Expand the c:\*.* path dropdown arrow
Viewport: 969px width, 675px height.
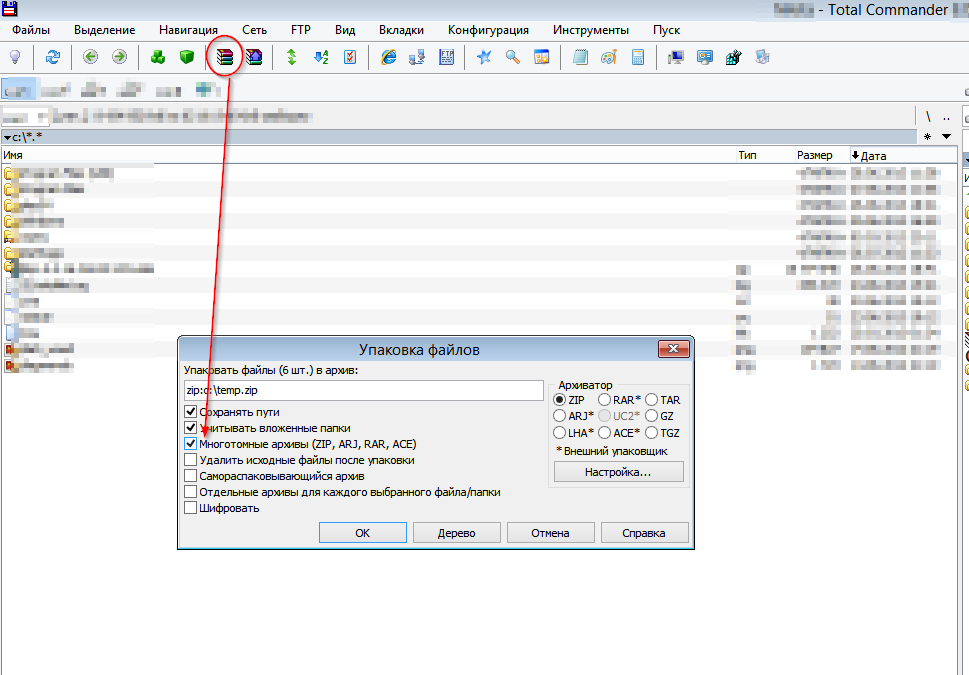pos(8,137)
